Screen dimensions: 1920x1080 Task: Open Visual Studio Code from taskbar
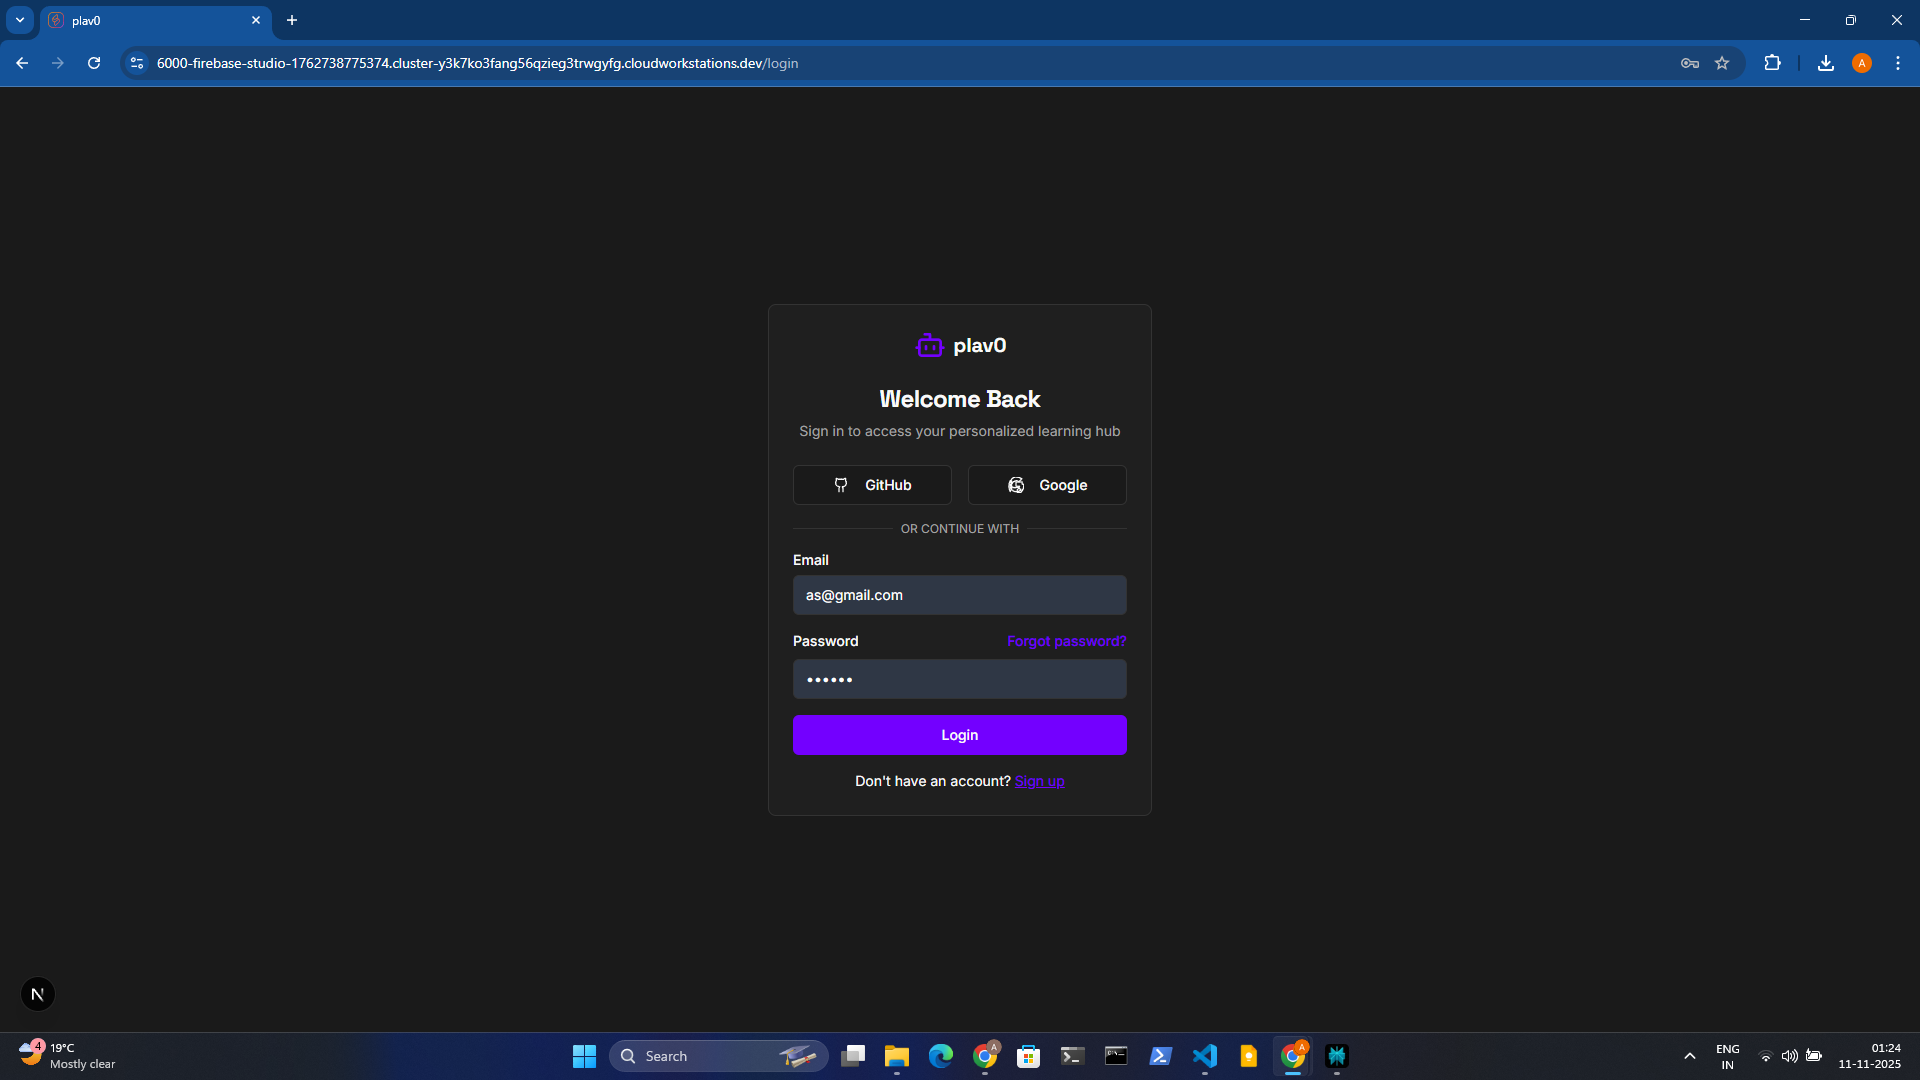(x=1205, y=1056)
